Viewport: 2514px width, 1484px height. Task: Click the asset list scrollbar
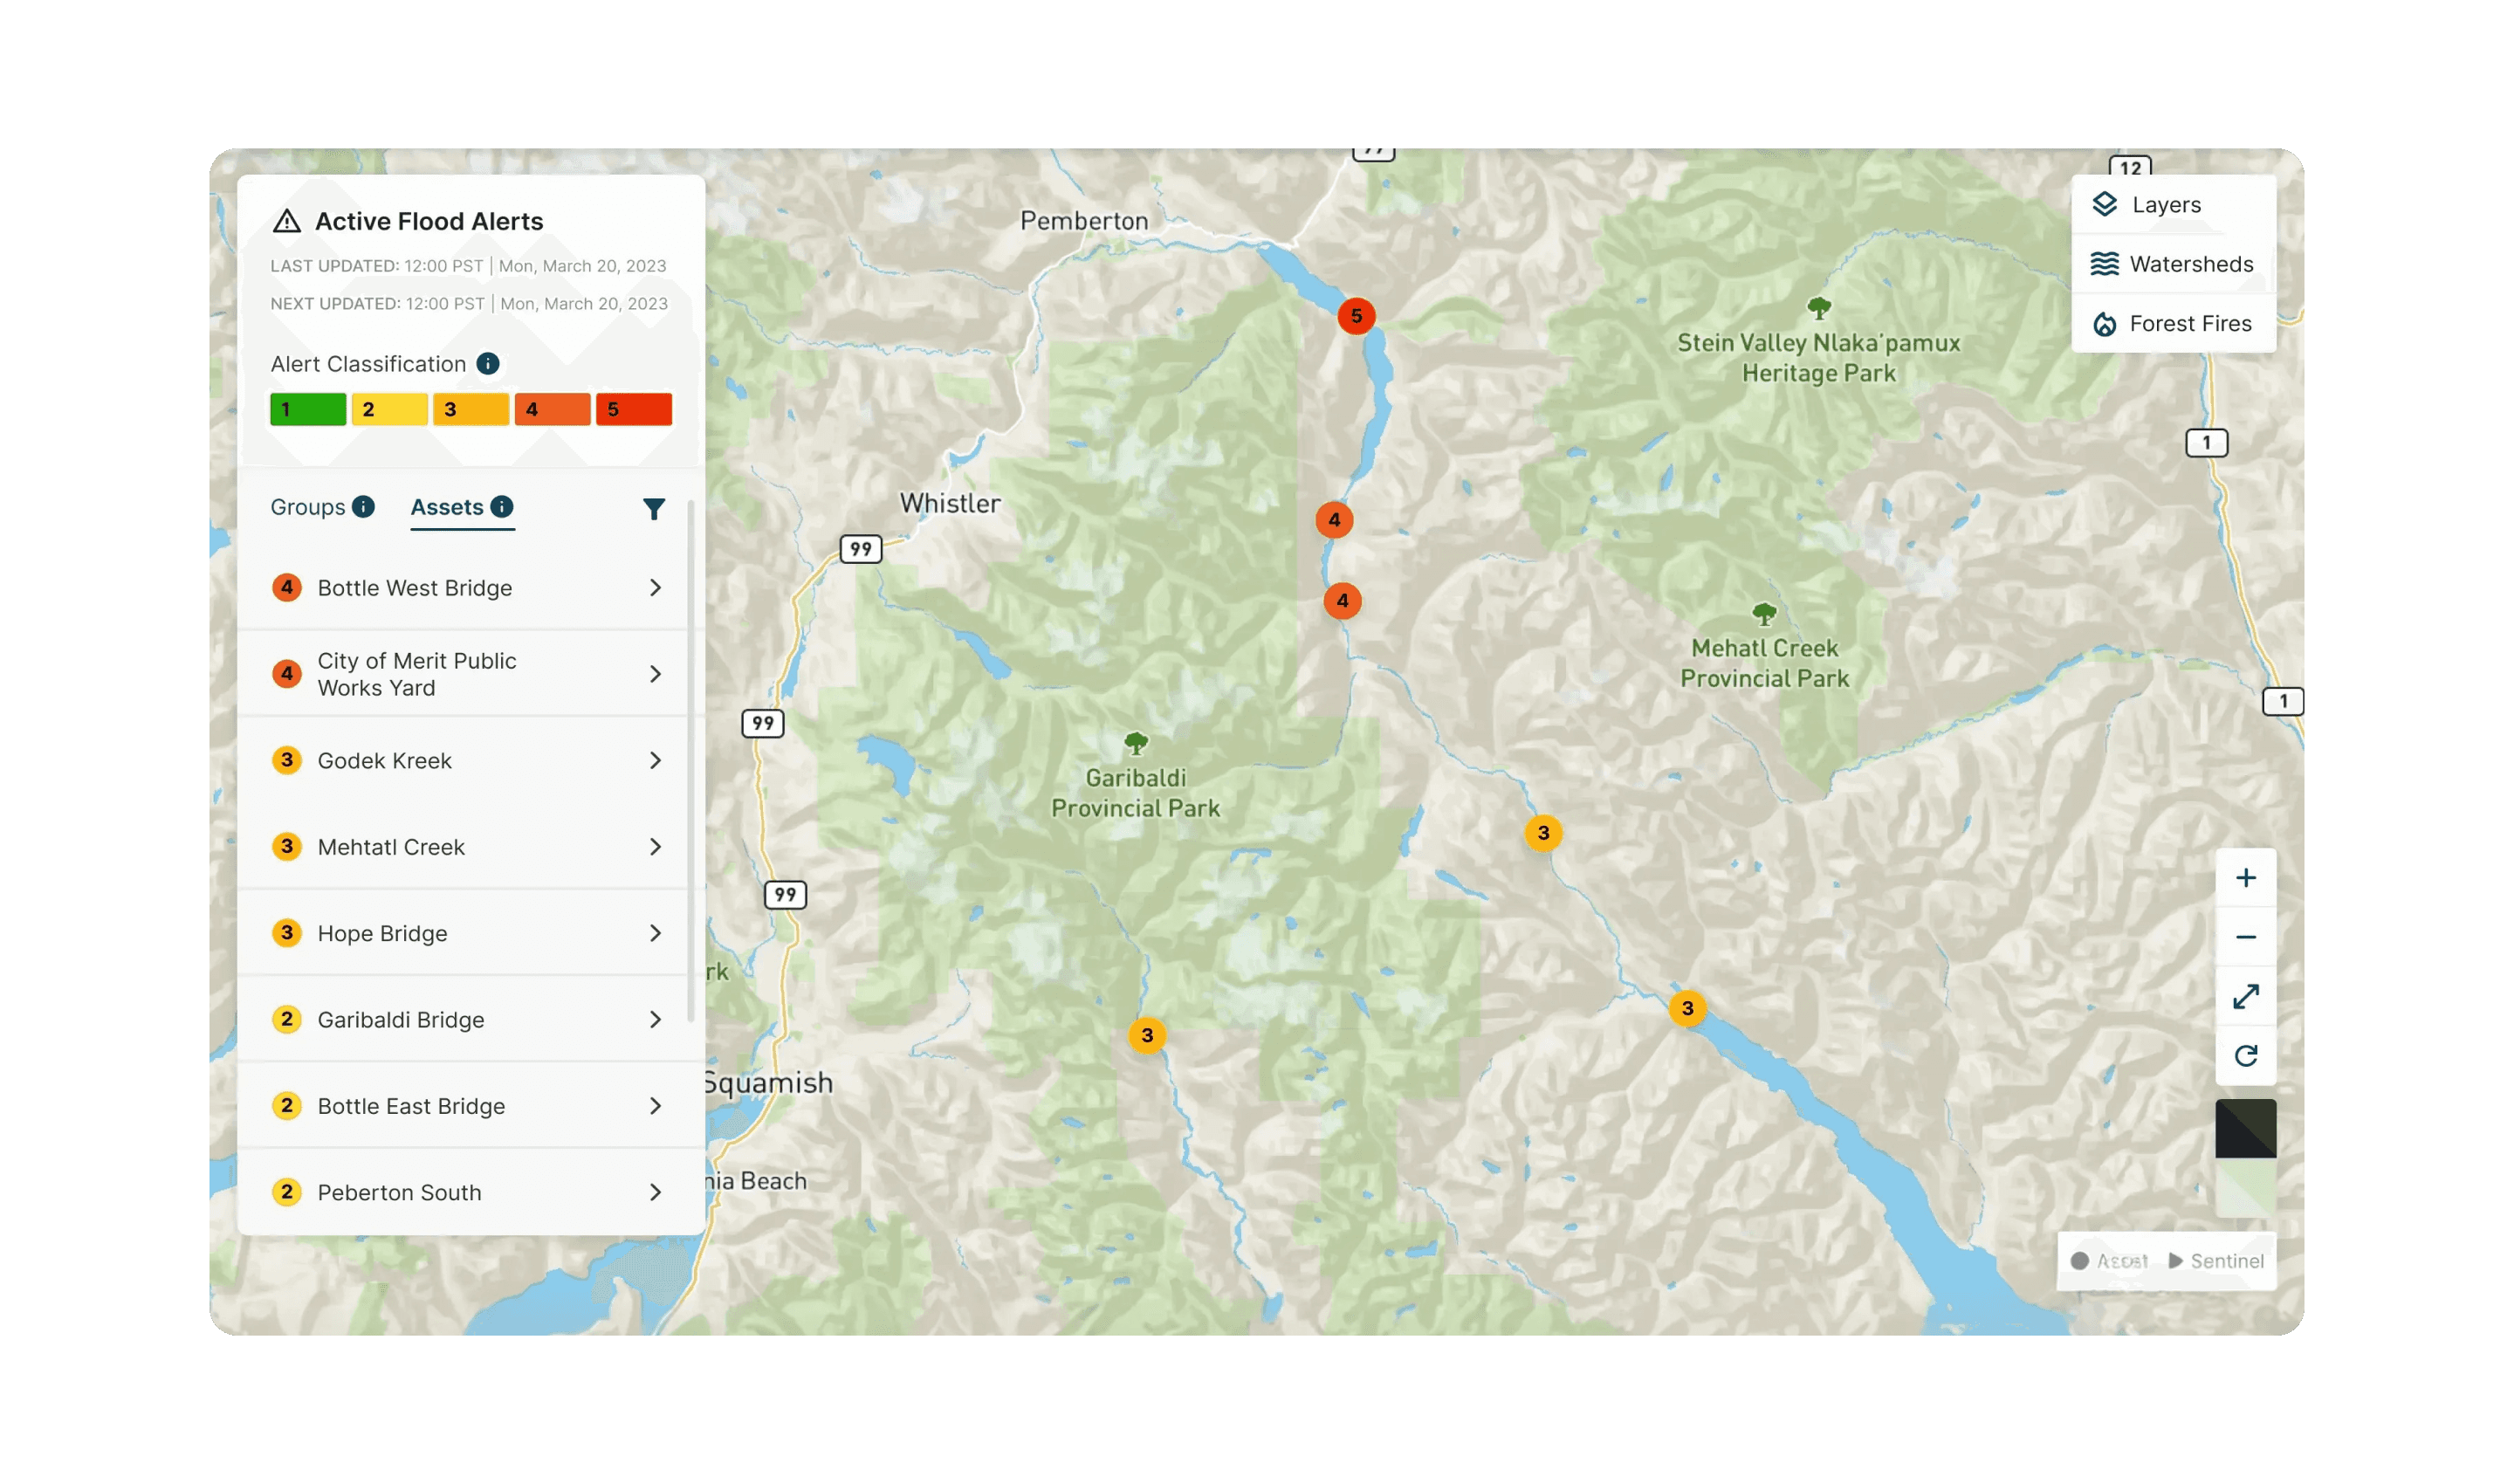691,760
